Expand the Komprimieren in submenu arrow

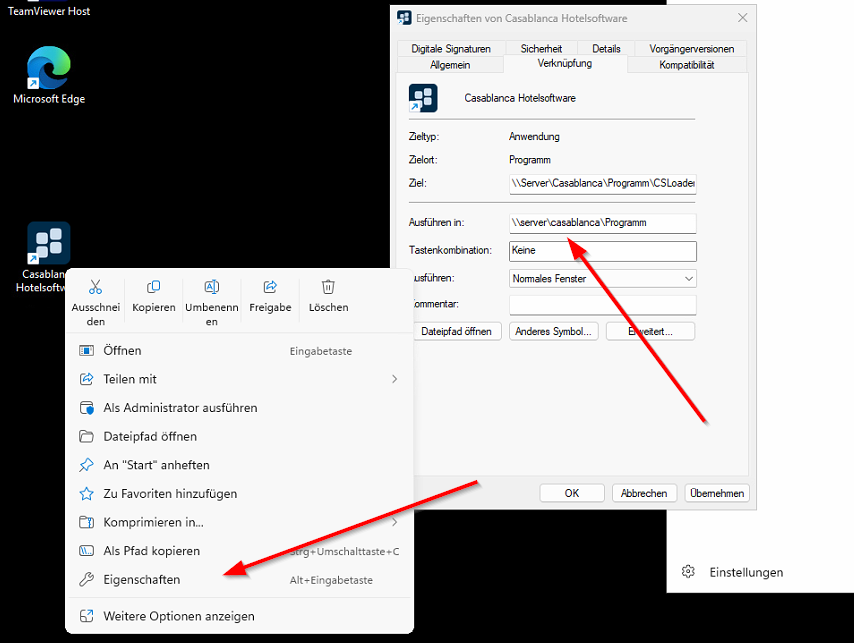[x=394, y=522]
